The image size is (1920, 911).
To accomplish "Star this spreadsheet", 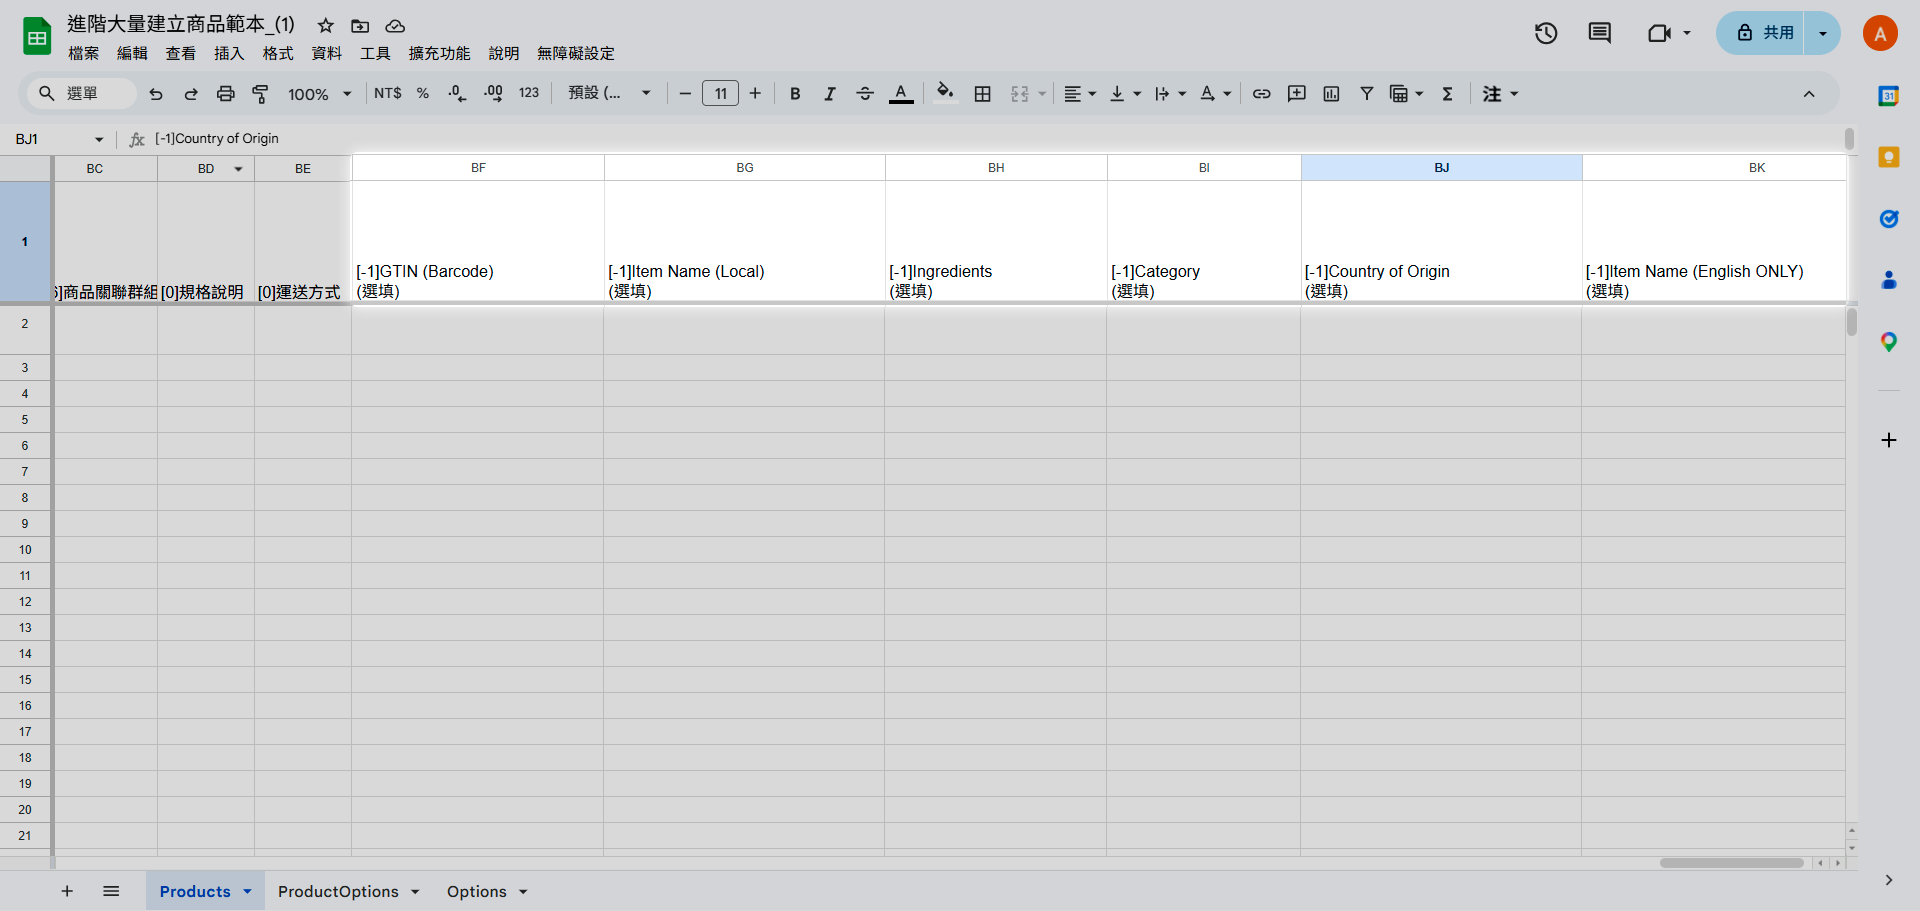I will click(x=326, y=26).
